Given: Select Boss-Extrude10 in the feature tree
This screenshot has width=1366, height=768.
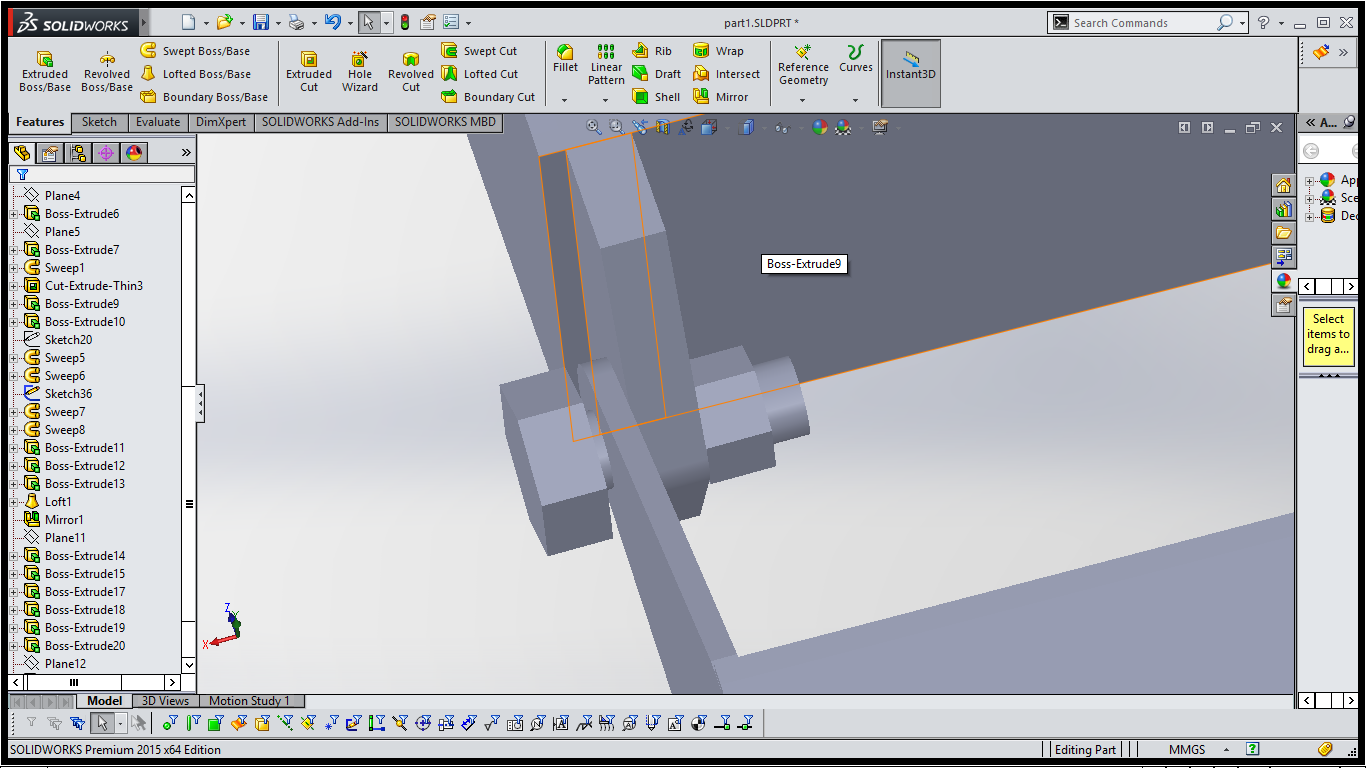Looking at the screenshot, I should [x=85, y=322].
